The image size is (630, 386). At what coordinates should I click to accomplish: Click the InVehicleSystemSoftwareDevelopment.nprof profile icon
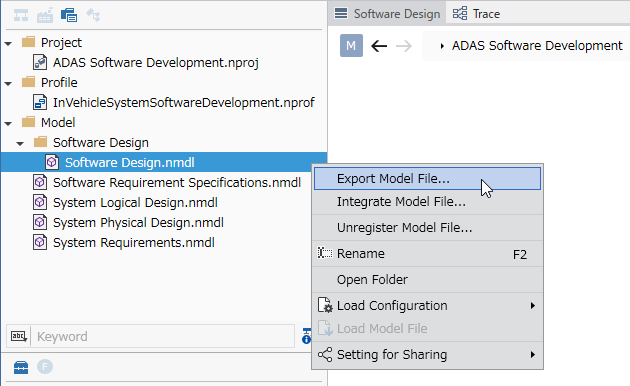[40, 102]
